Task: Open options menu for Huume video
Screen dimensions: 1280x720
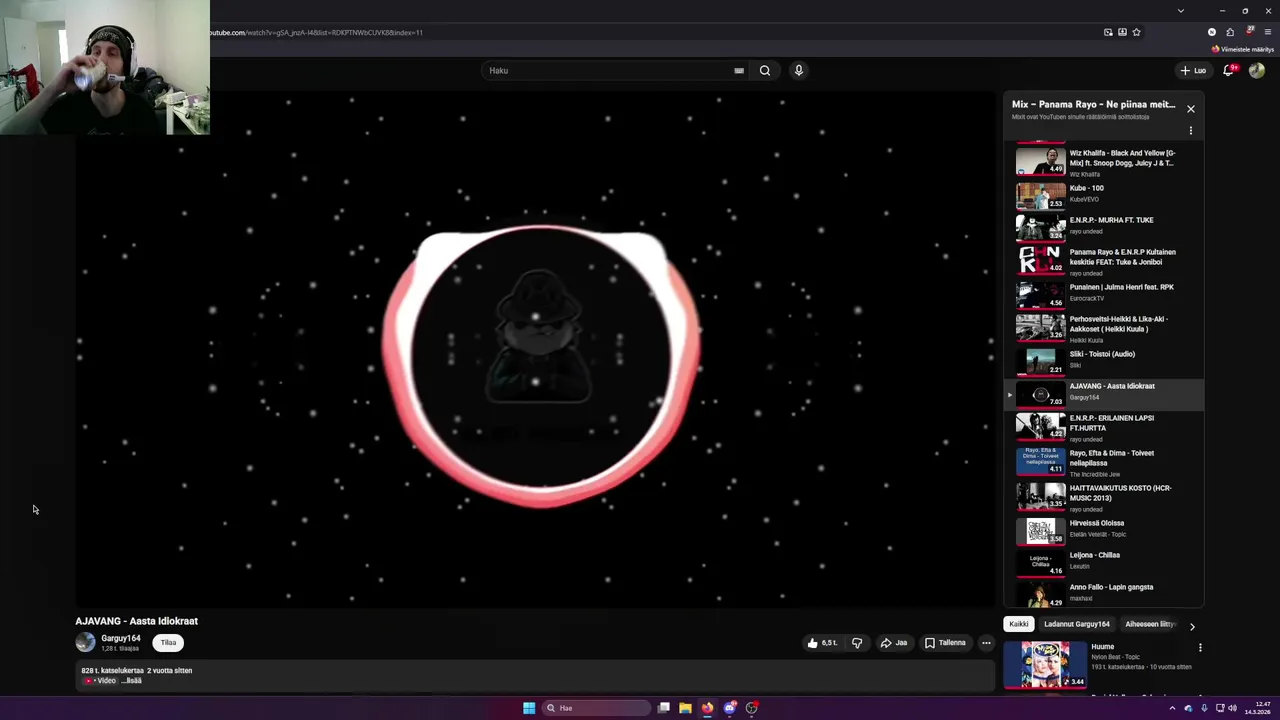Action: [1200, 648]
